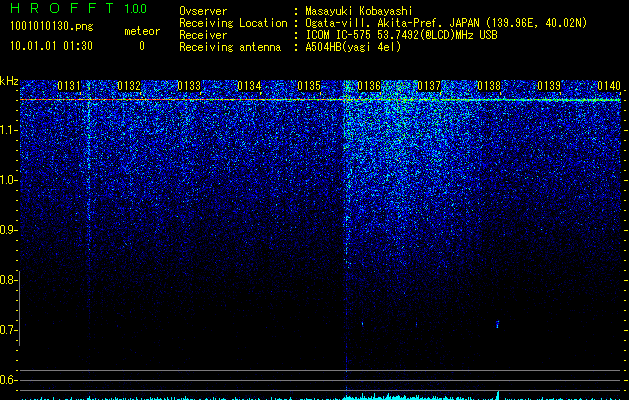Click the 0137 time marker
The height and width of the screenshot is (400, 629).
(429, 86)
